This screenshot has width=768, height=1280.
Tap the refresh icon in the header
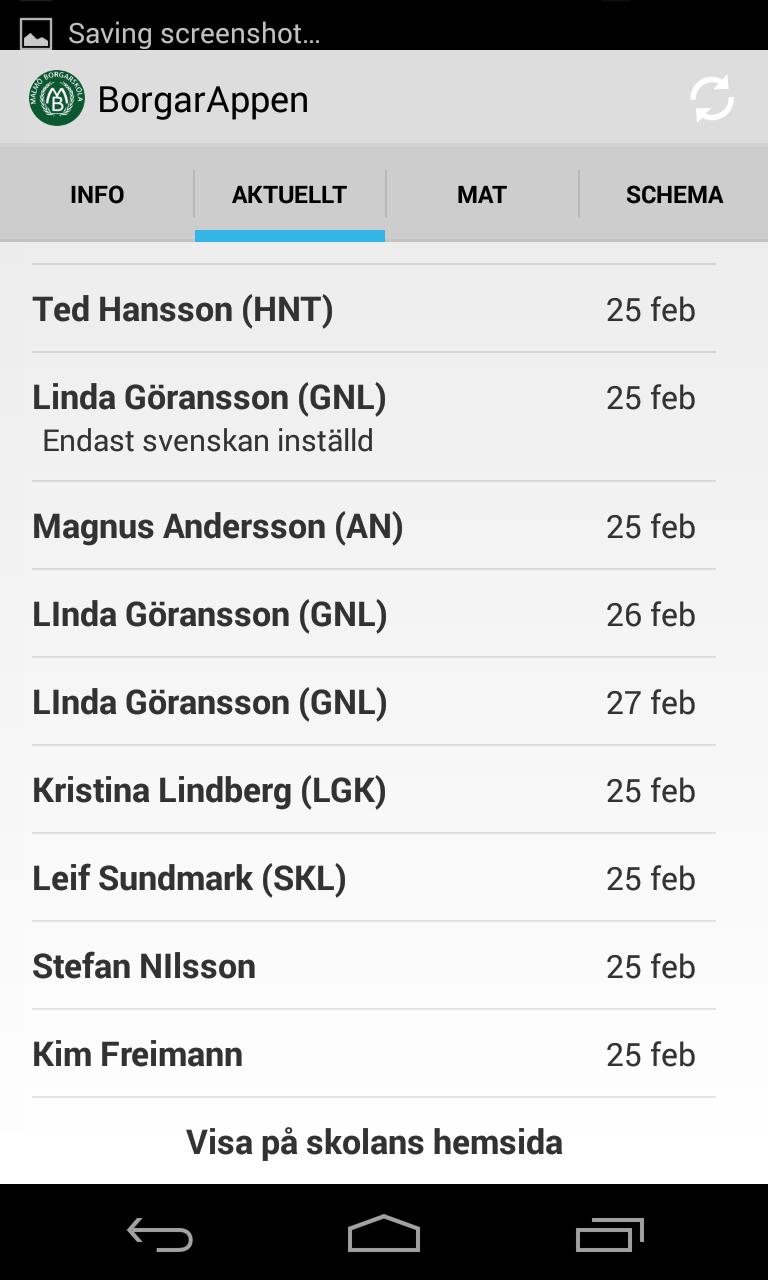pyautogui.click(x=712, y=99)
